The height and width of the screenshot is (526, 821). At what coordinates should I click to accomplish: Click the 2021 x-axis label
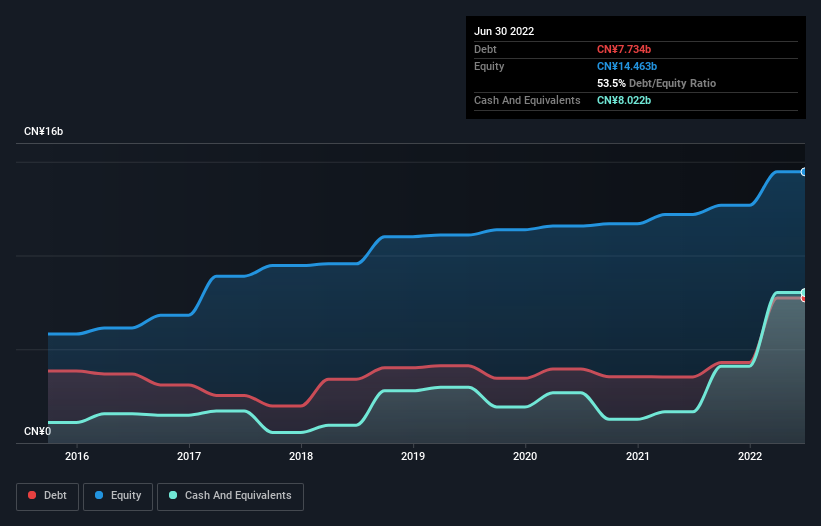pyautogui.click(x=638, y=456)
